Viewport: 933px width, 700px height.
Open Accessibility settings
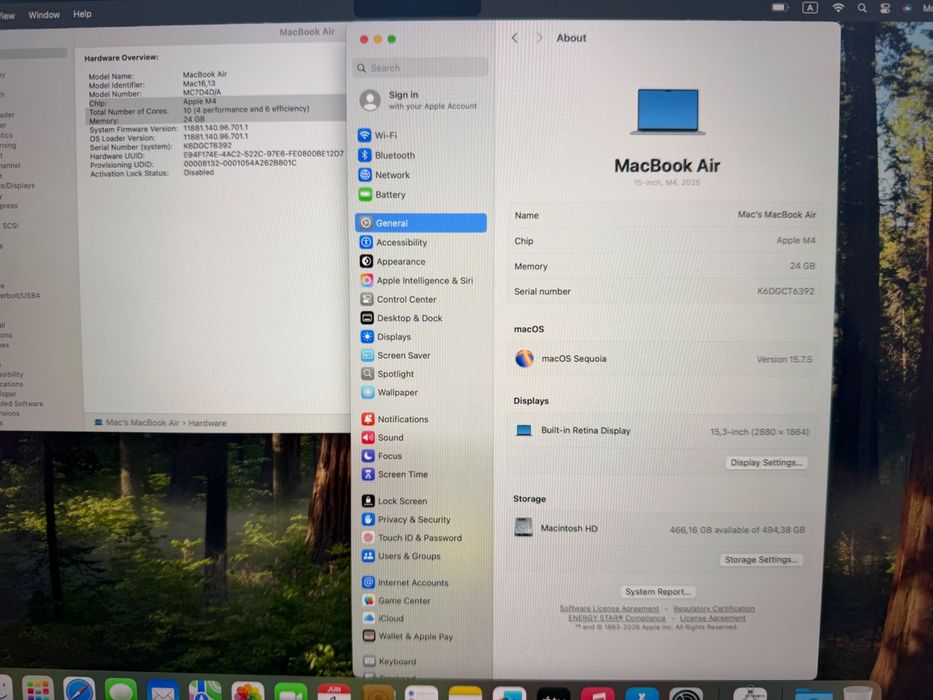[x=393, y=242]
